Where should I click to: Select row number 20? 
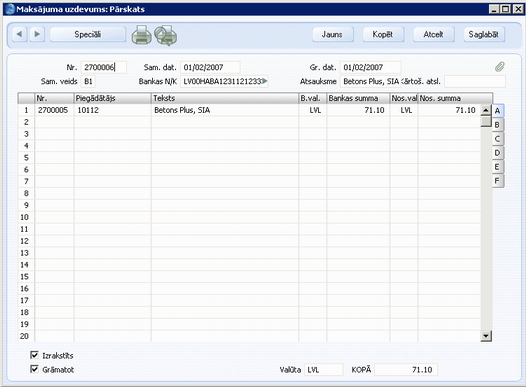tap(26, 336)
